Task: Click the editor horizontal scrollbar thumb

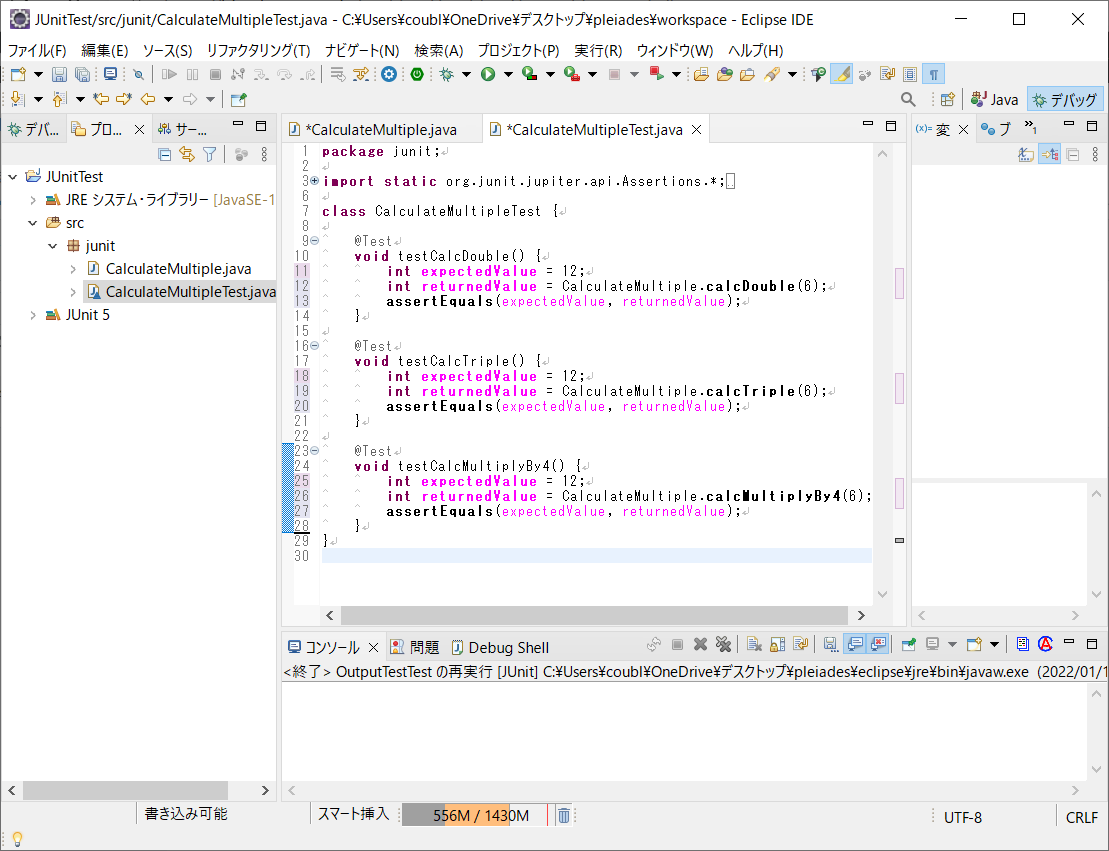Action: 594,615
